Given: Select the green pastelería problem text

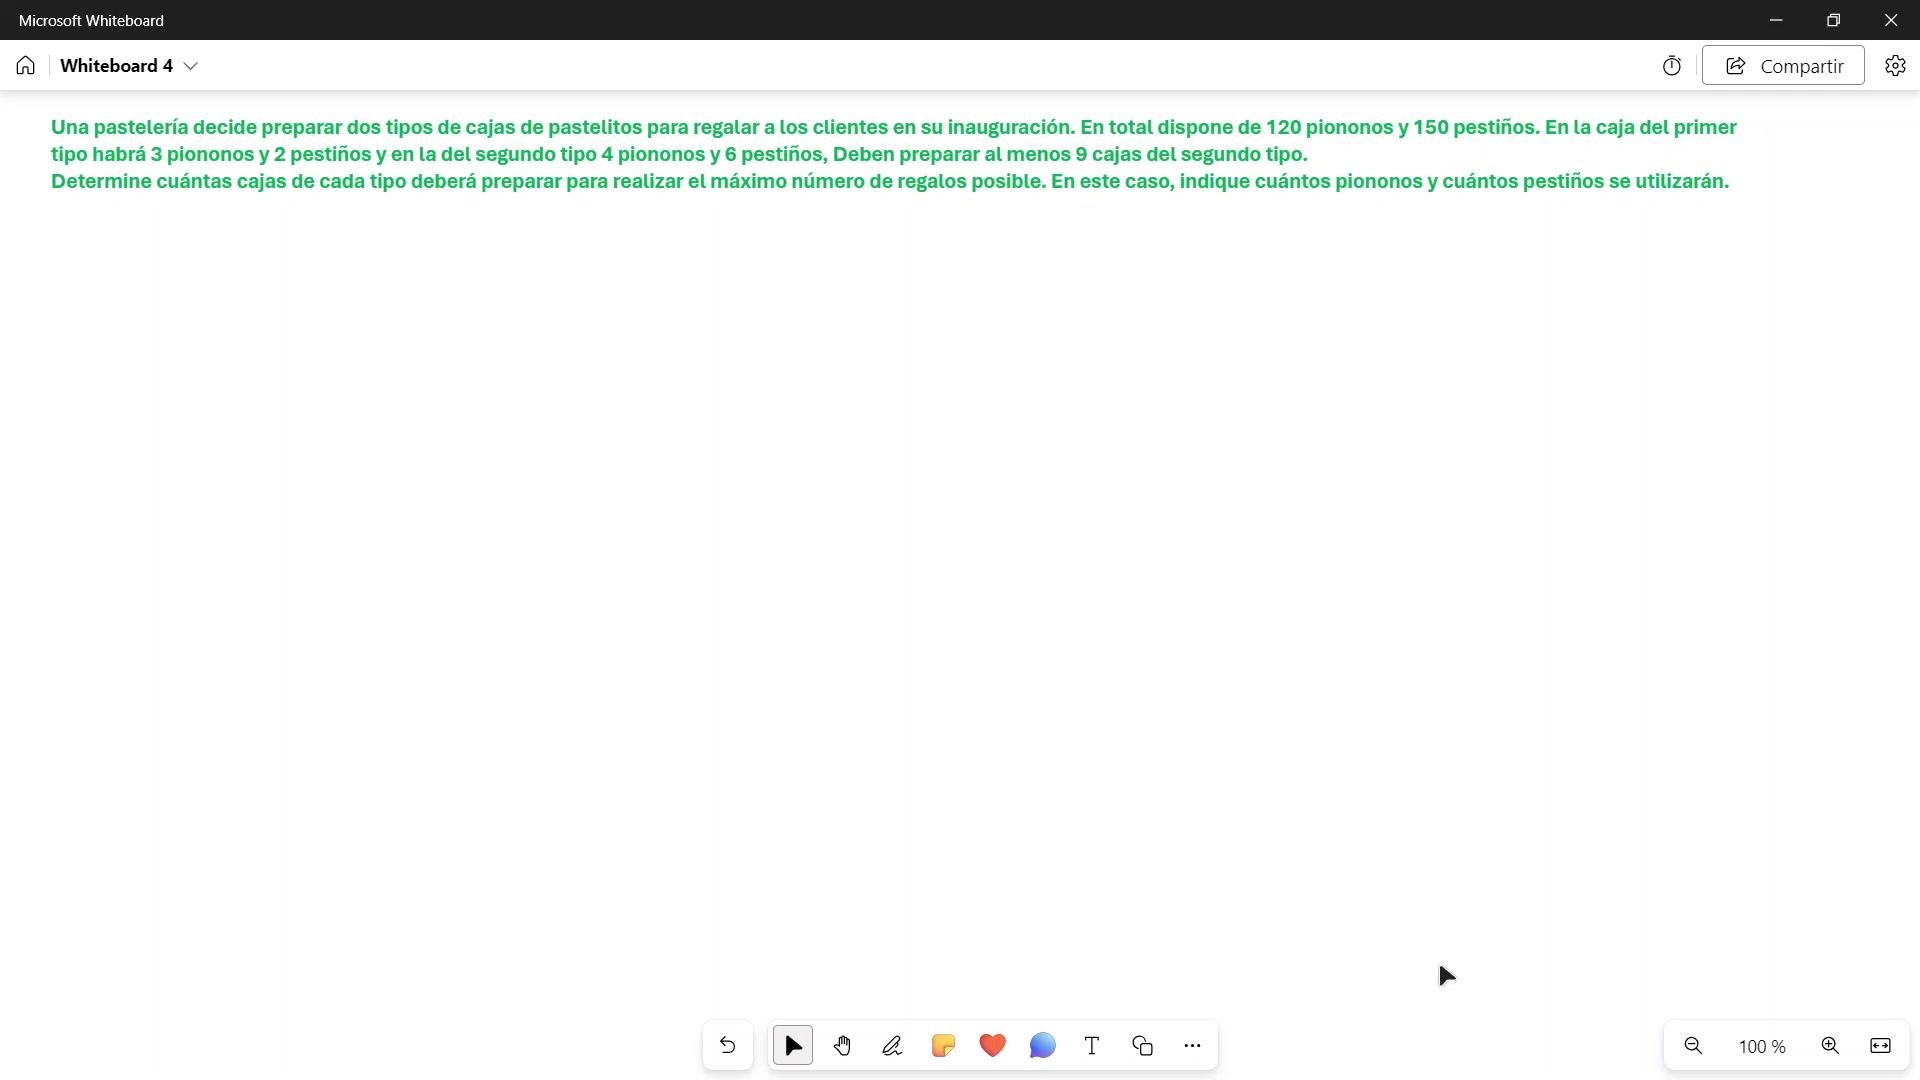Looking at the screenshot, I should click(x=890, y=154).
